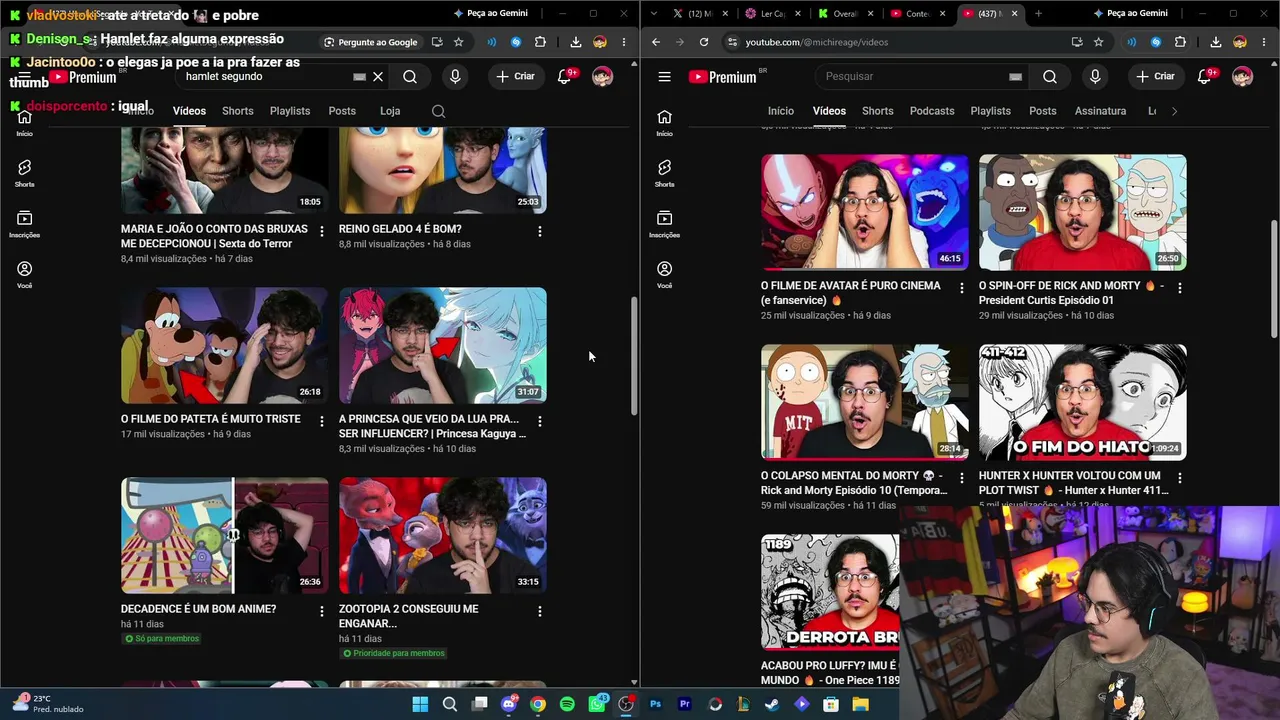Select Vídeos tab in left window
Viewport: 1280px width, 720px height.
189,111
